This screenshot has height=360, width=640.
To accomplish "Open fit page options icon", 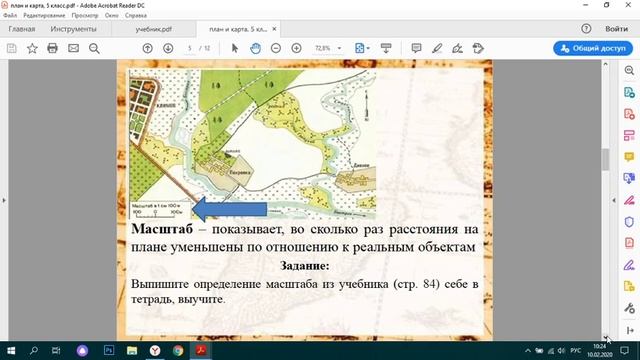I will pos(362,48).
